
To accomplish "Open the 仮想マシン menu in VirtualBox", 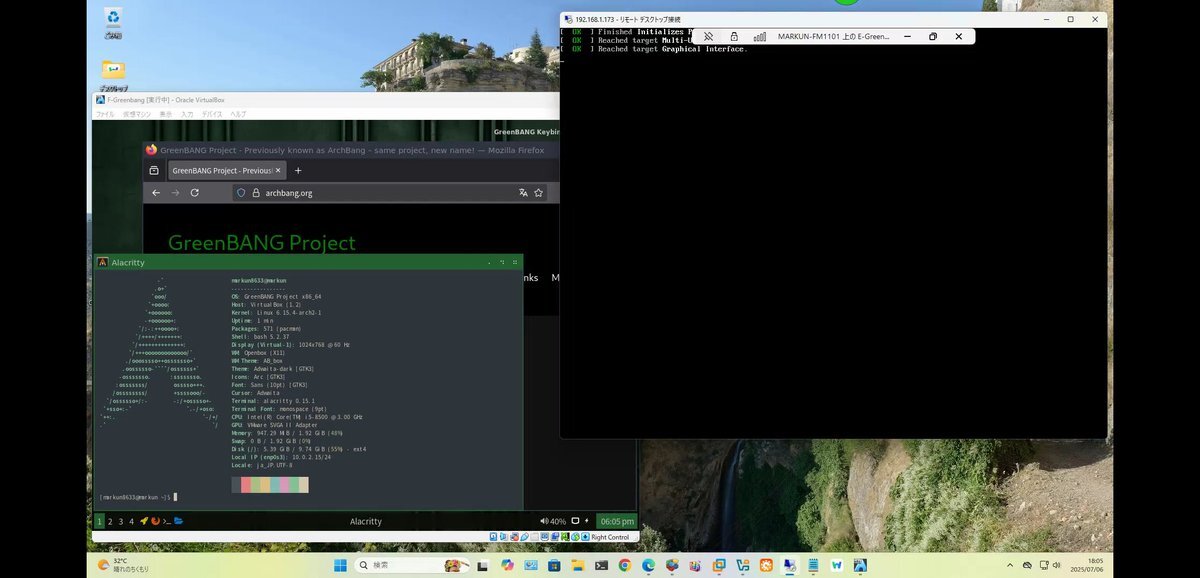I will [x=137, y=114].
